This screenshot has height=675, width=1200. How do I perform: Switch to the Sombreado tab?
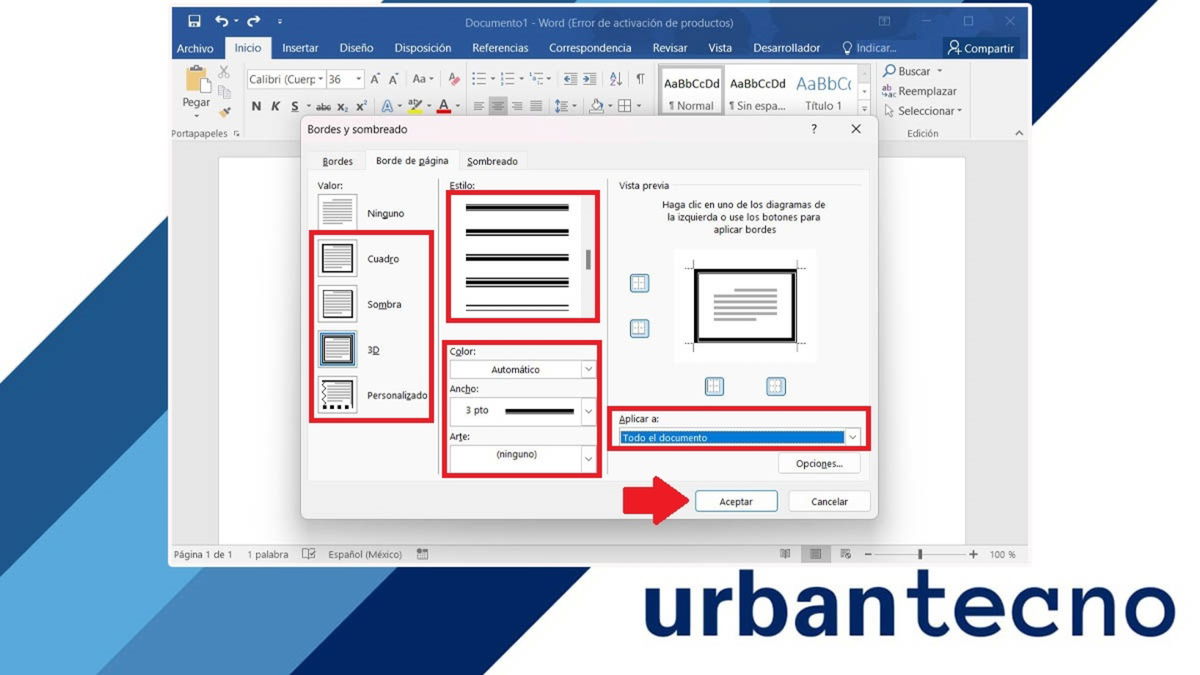pos(493,160)
